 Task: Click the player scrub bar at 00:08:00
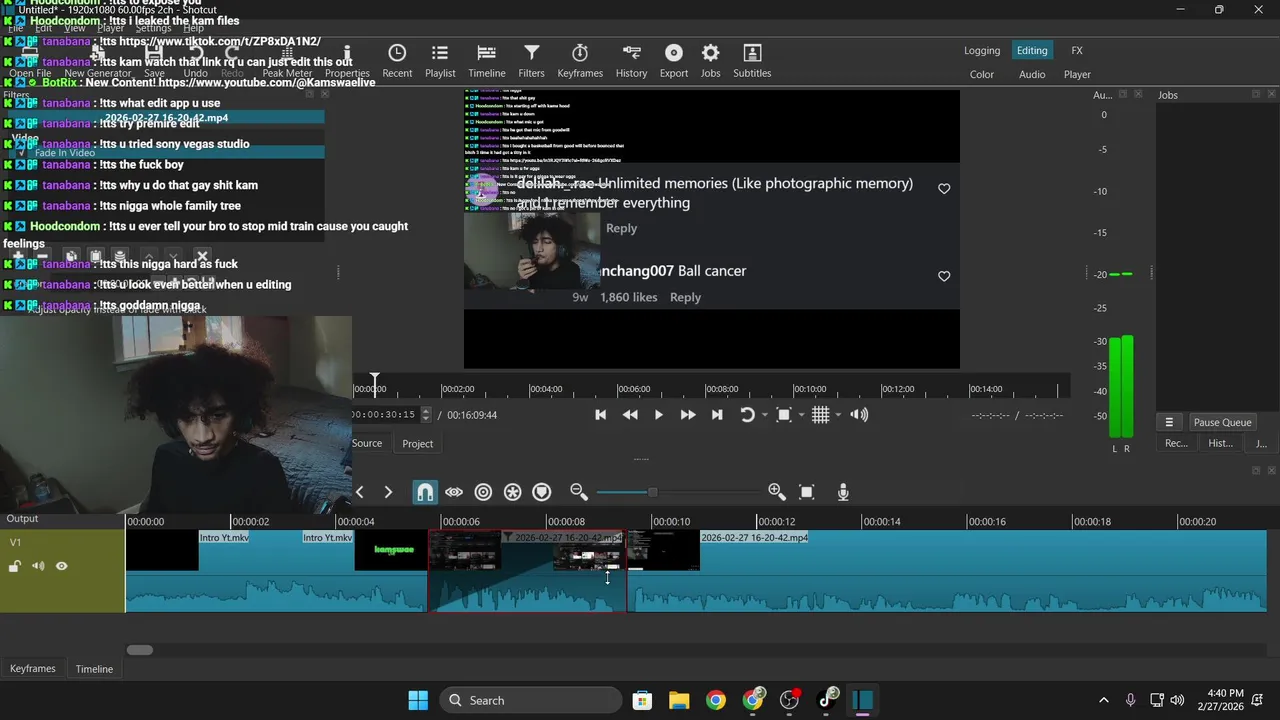[x=721, y=388]
